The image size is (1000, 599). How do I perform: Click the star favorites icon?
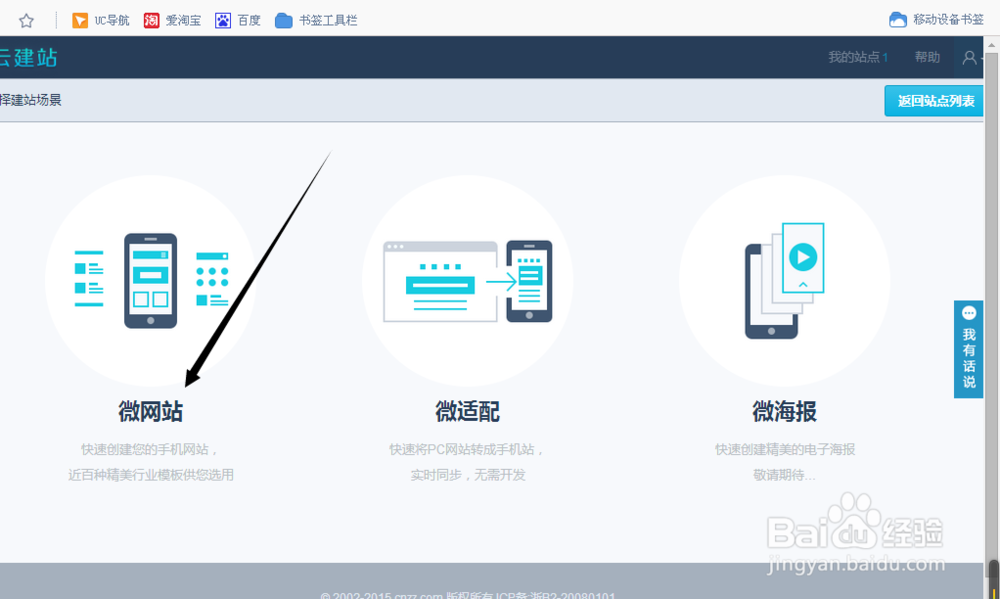(x=26, y=19)
